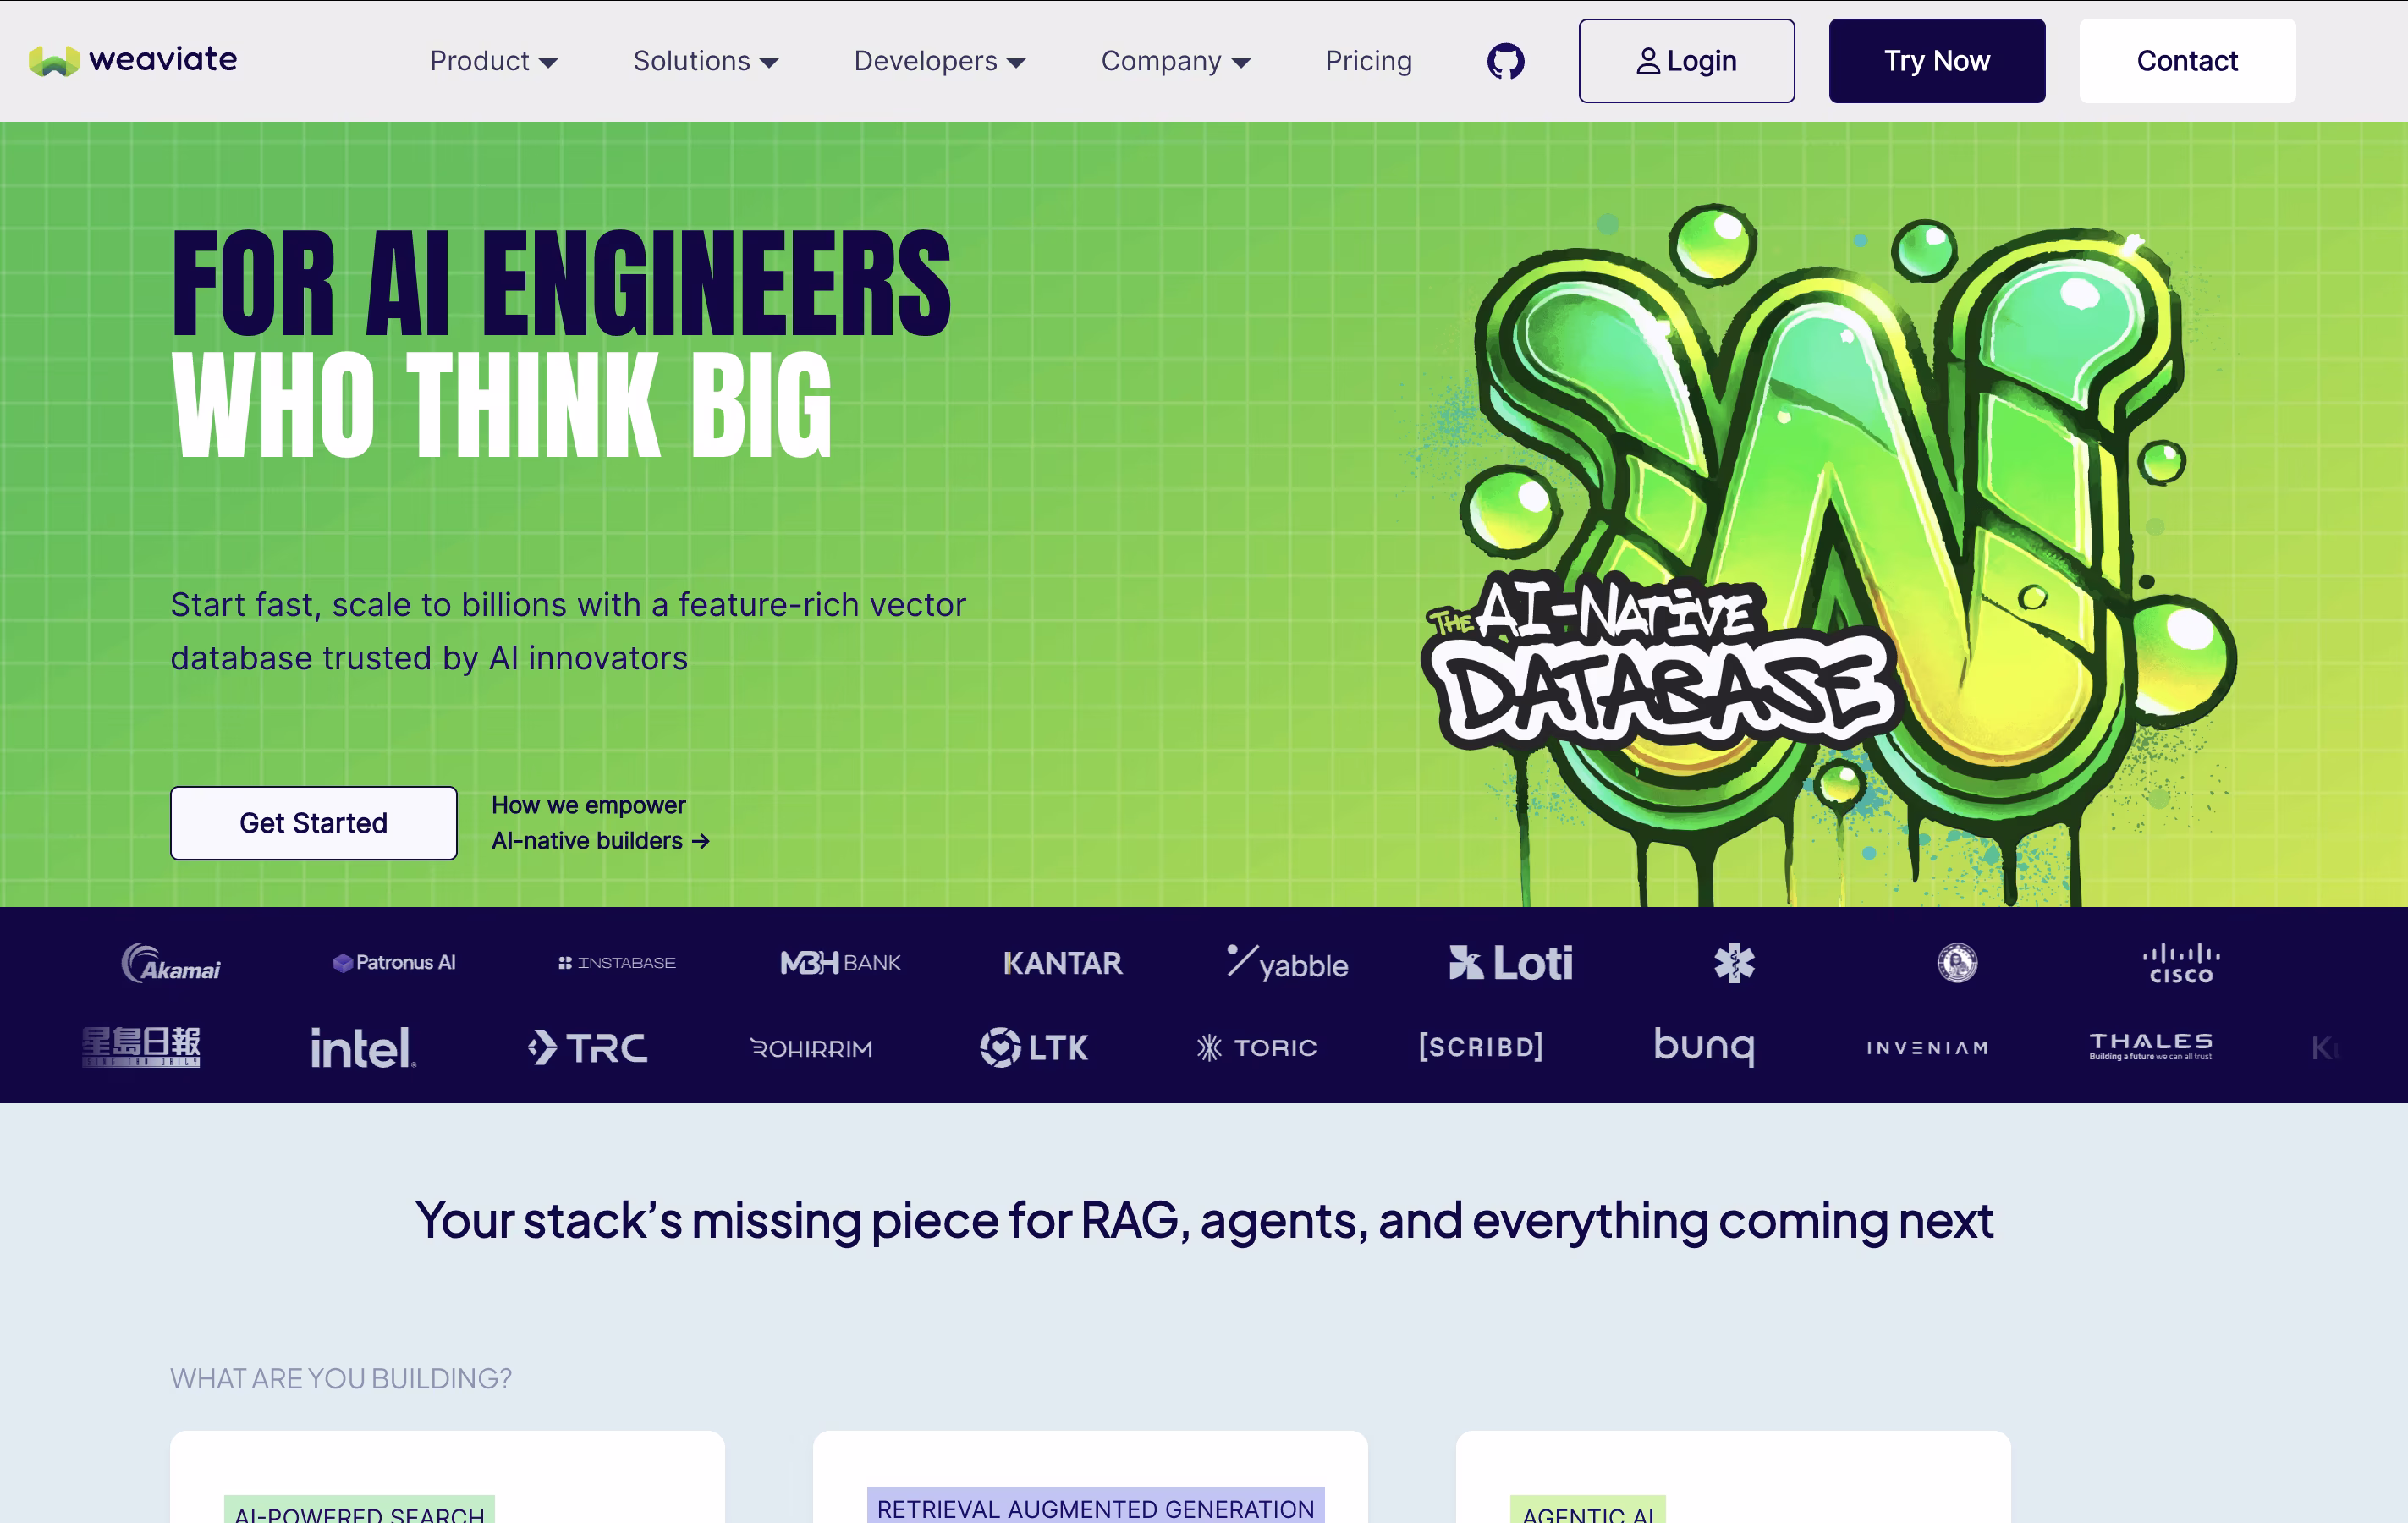Viewport: 2408px width, 1523px height.
Task: Select the Retrieval Augmented Generation tag
Action: [x=1095, y=1505]
